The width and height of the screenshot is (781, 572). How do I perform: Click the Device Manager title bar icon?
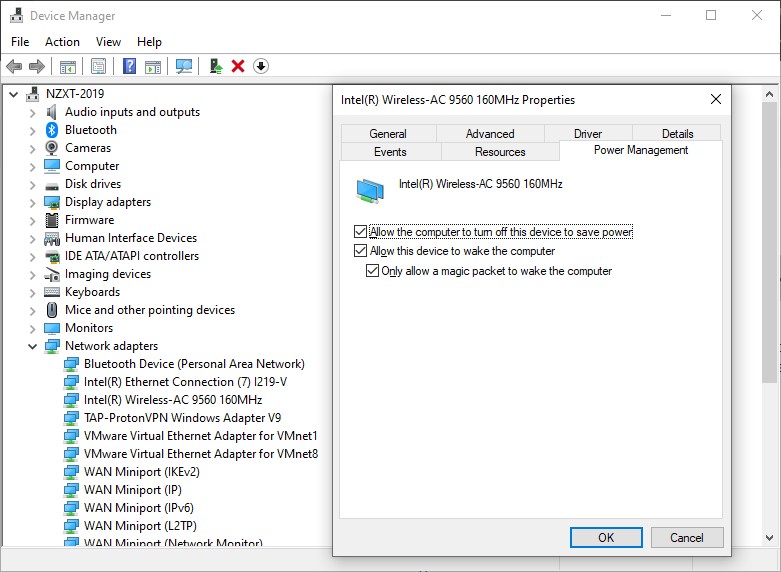tap(16, 15)
